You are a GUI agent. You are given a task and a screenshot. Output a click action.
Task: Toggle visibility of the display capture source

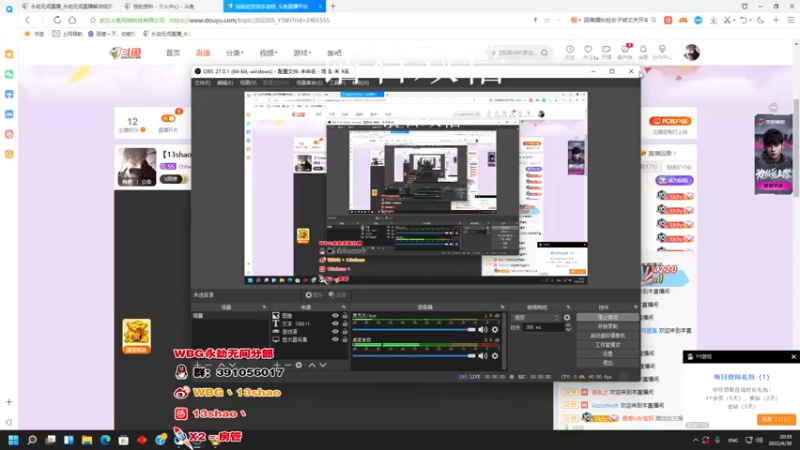pyautogui.click(x=335, y=339)
